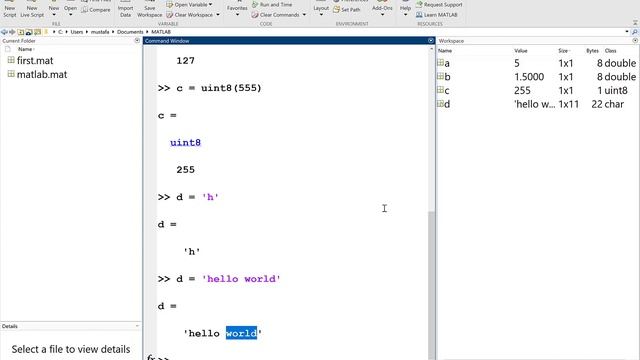Click the uint8 class link in Command Window

coord(185,142)
